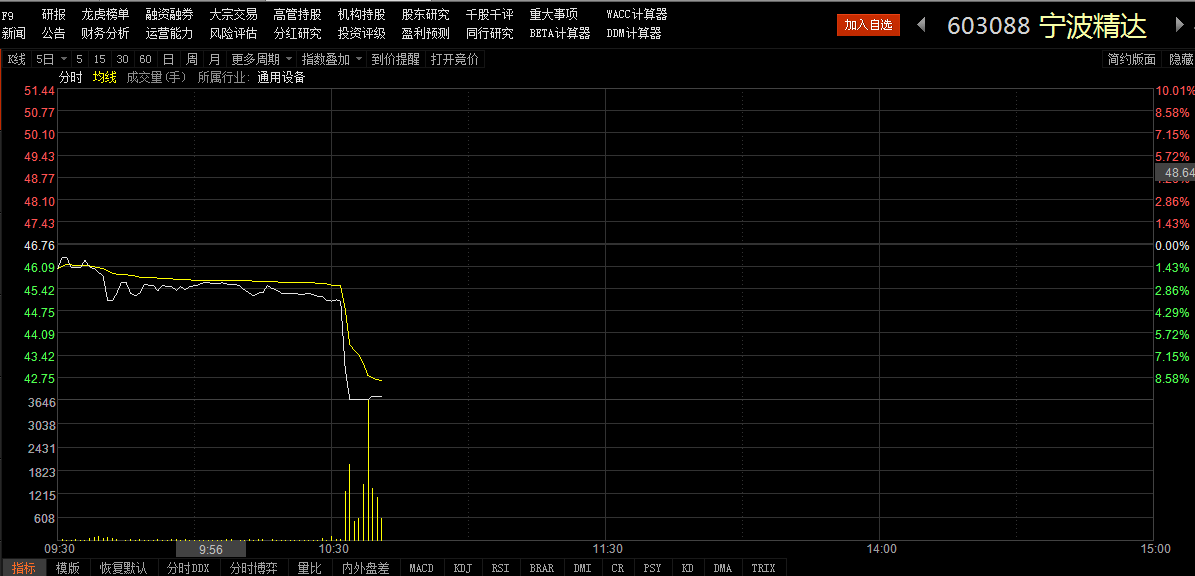
Task: Select the 60 minute period
Action: click(145, 59)
